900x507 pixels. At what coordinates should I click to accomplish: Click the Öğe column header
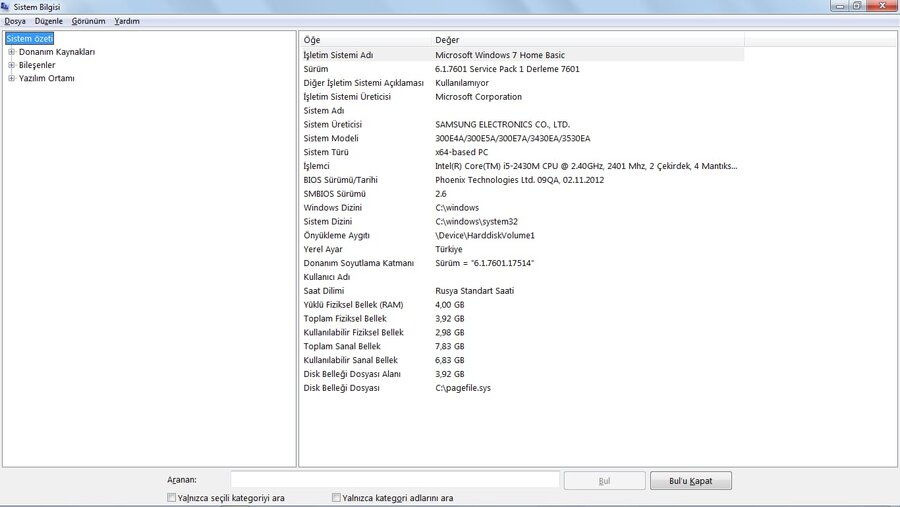365,40
